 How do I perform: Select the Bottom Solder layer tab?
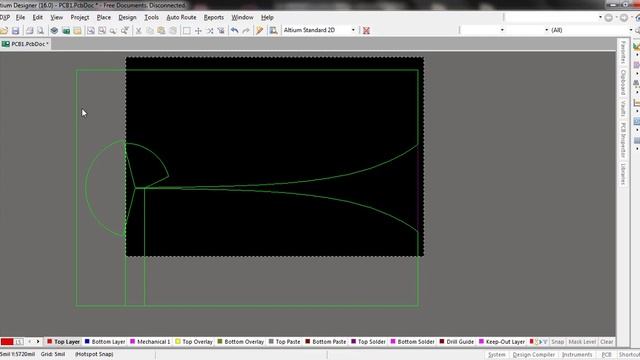click(412, 342)
